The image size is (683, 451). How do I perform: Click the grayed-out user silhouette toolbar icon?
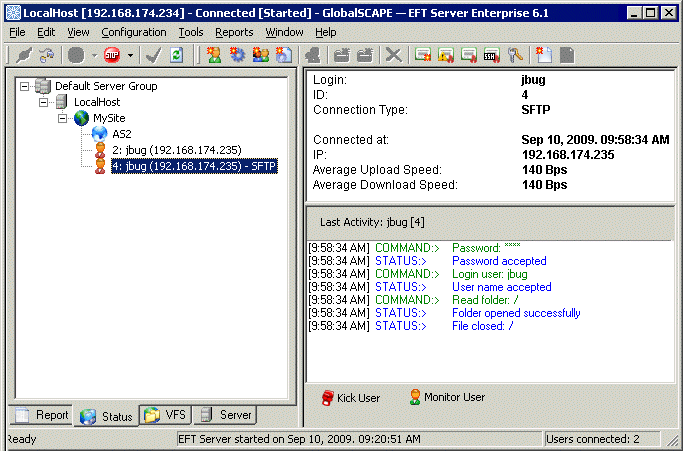[313, 55]
